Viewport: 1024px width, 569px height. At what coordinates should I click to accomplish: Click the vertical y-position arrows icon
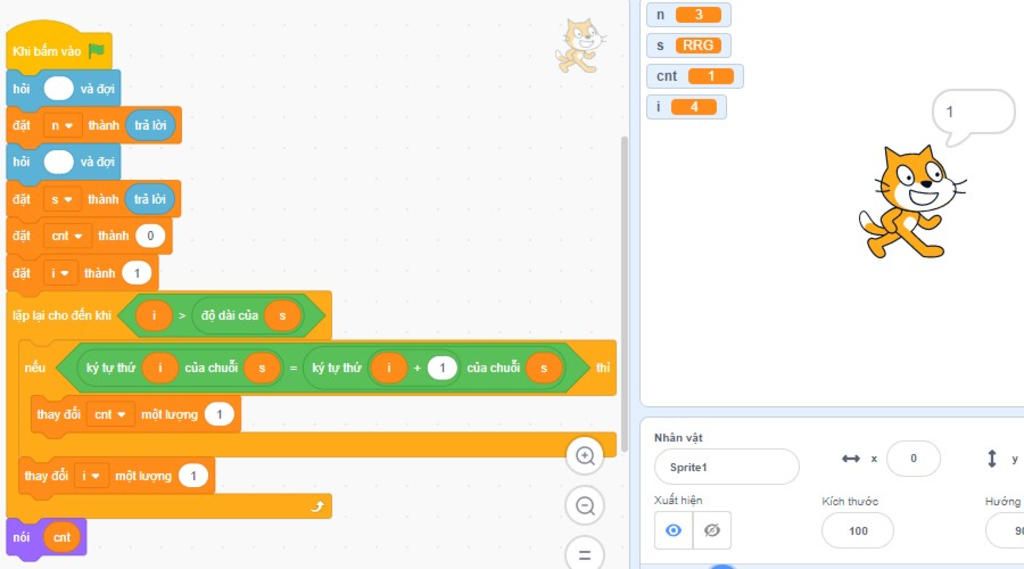tap(992, 459)
